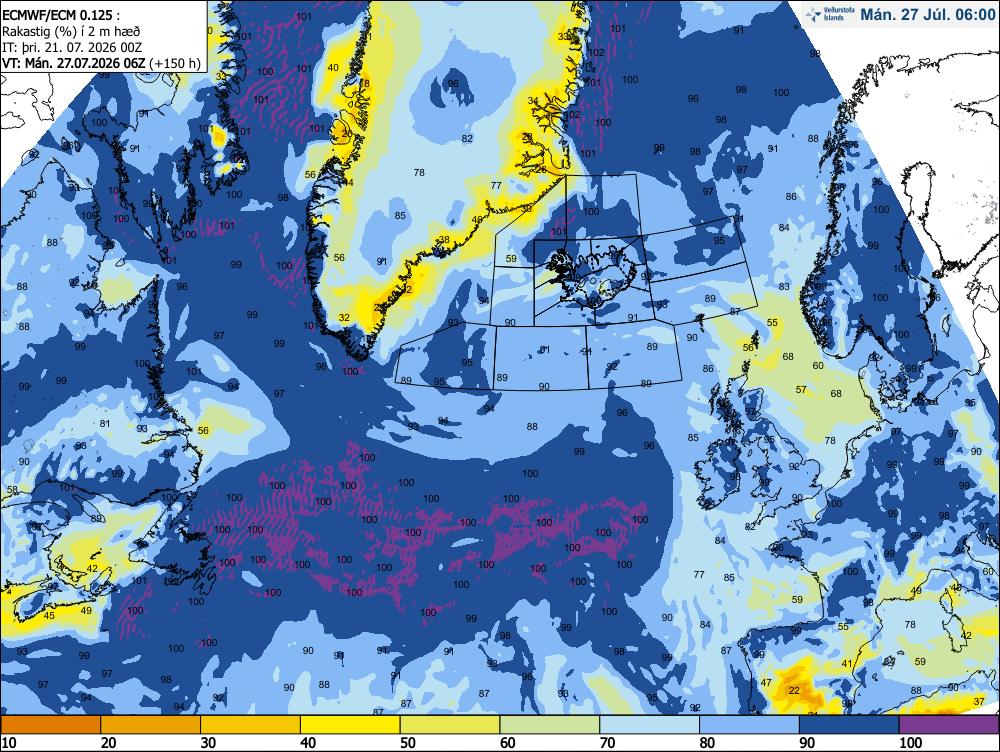The width and height of the screenshot is (1000, 752).
Task: Click the humidity value '47' over Spain
Action: tap(766, 682)
